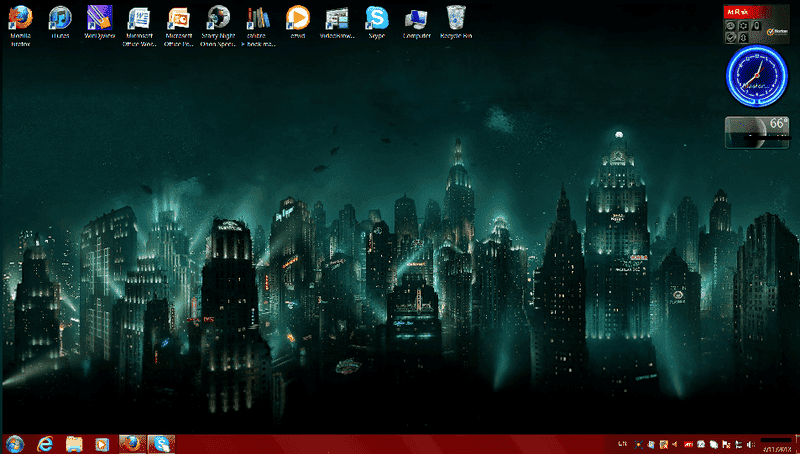
Task: Click the first tray icon with blue cross
Action: pos(638,444)
